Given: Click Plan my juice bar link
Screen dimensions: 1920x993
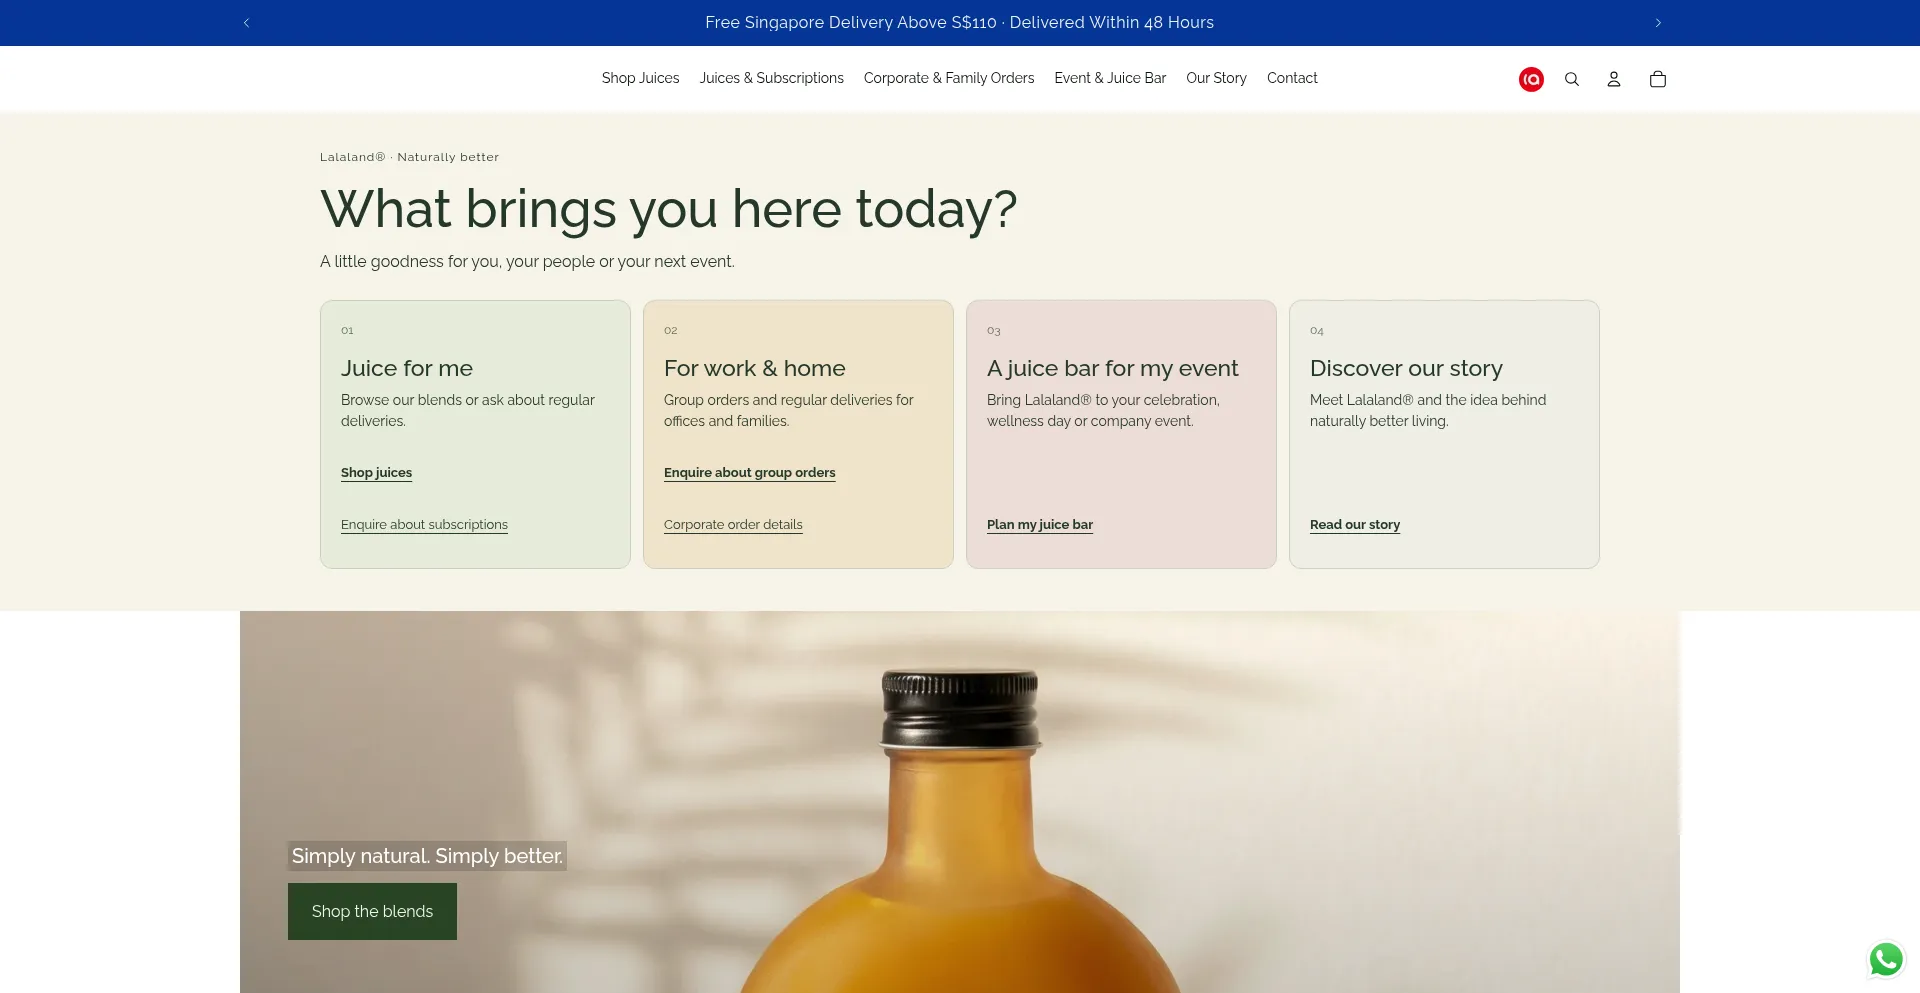Looking at the screenshot, I should click(x=1040, y=525).
